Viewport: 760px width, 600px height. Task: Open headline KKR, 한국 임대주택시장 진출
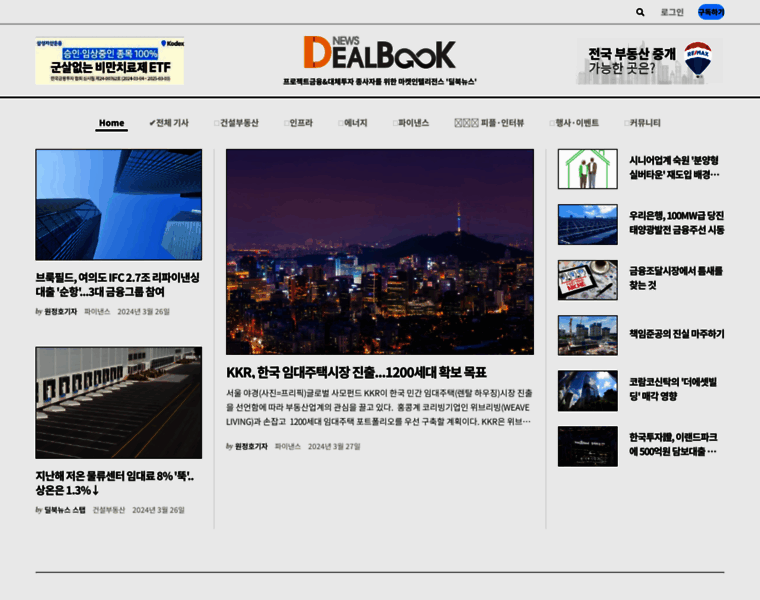click(x=356, y=372)
